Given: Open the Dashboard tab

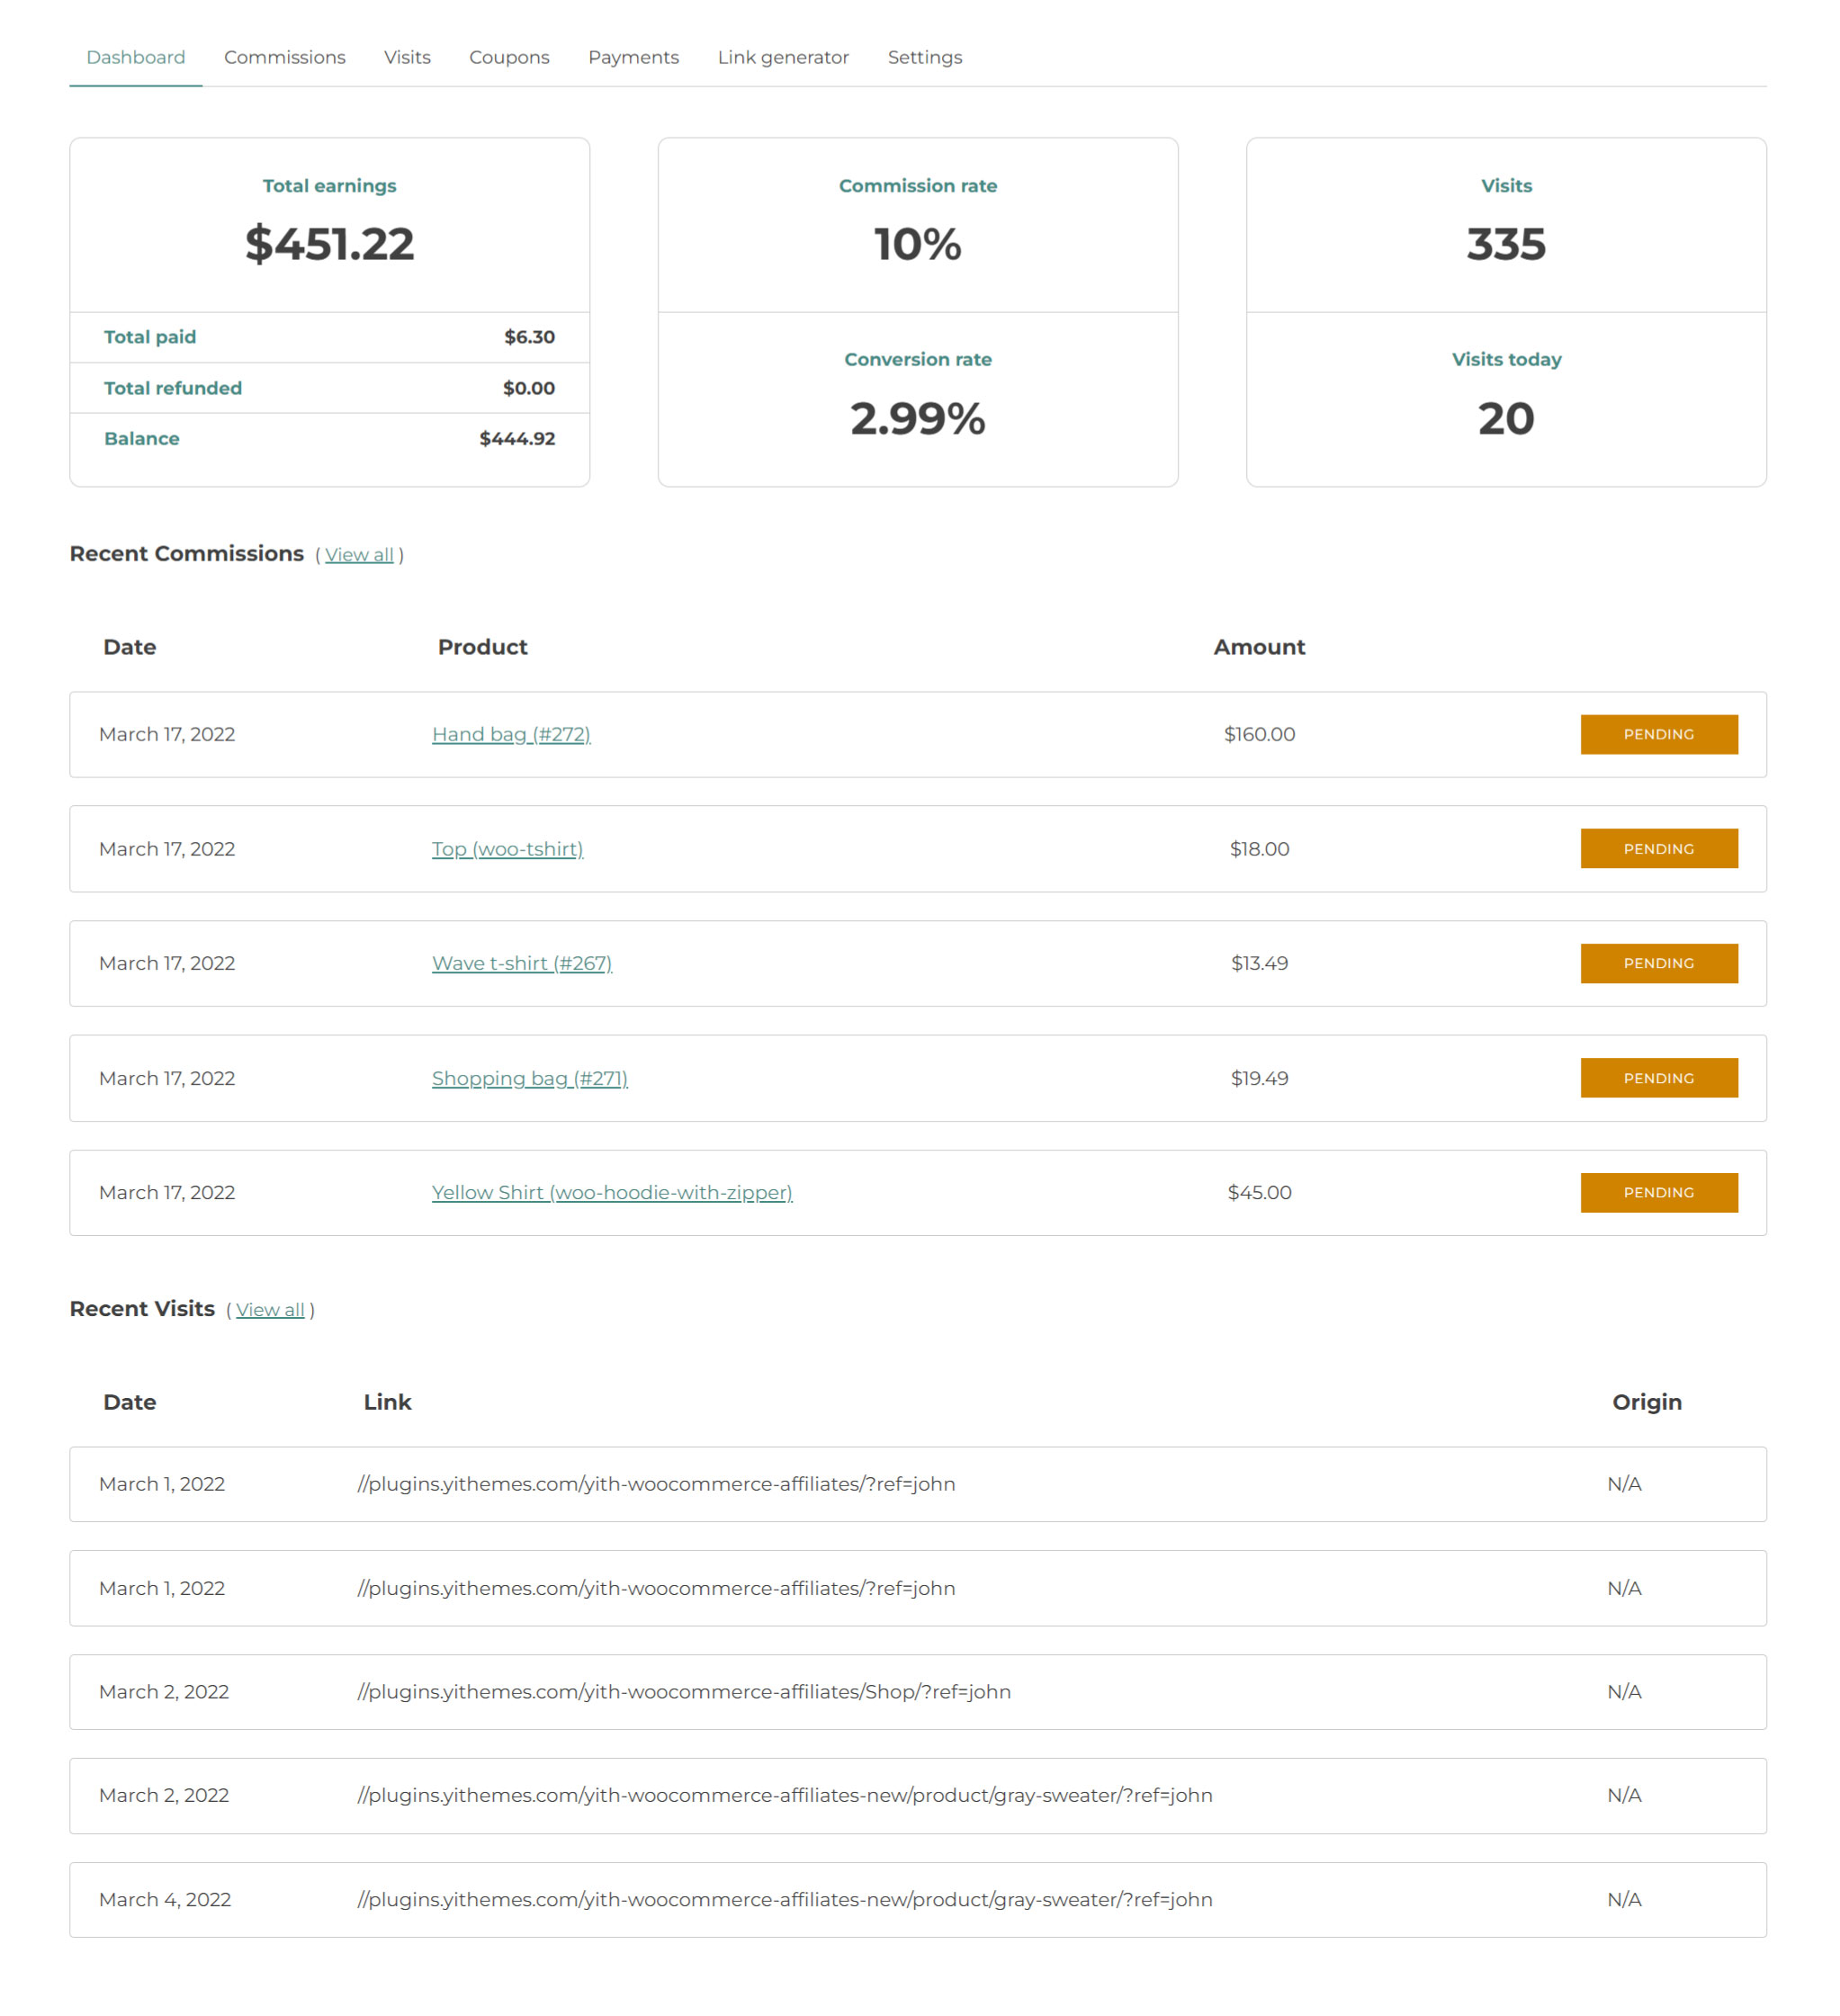Looking at the screenshot, I should point(136,57).
